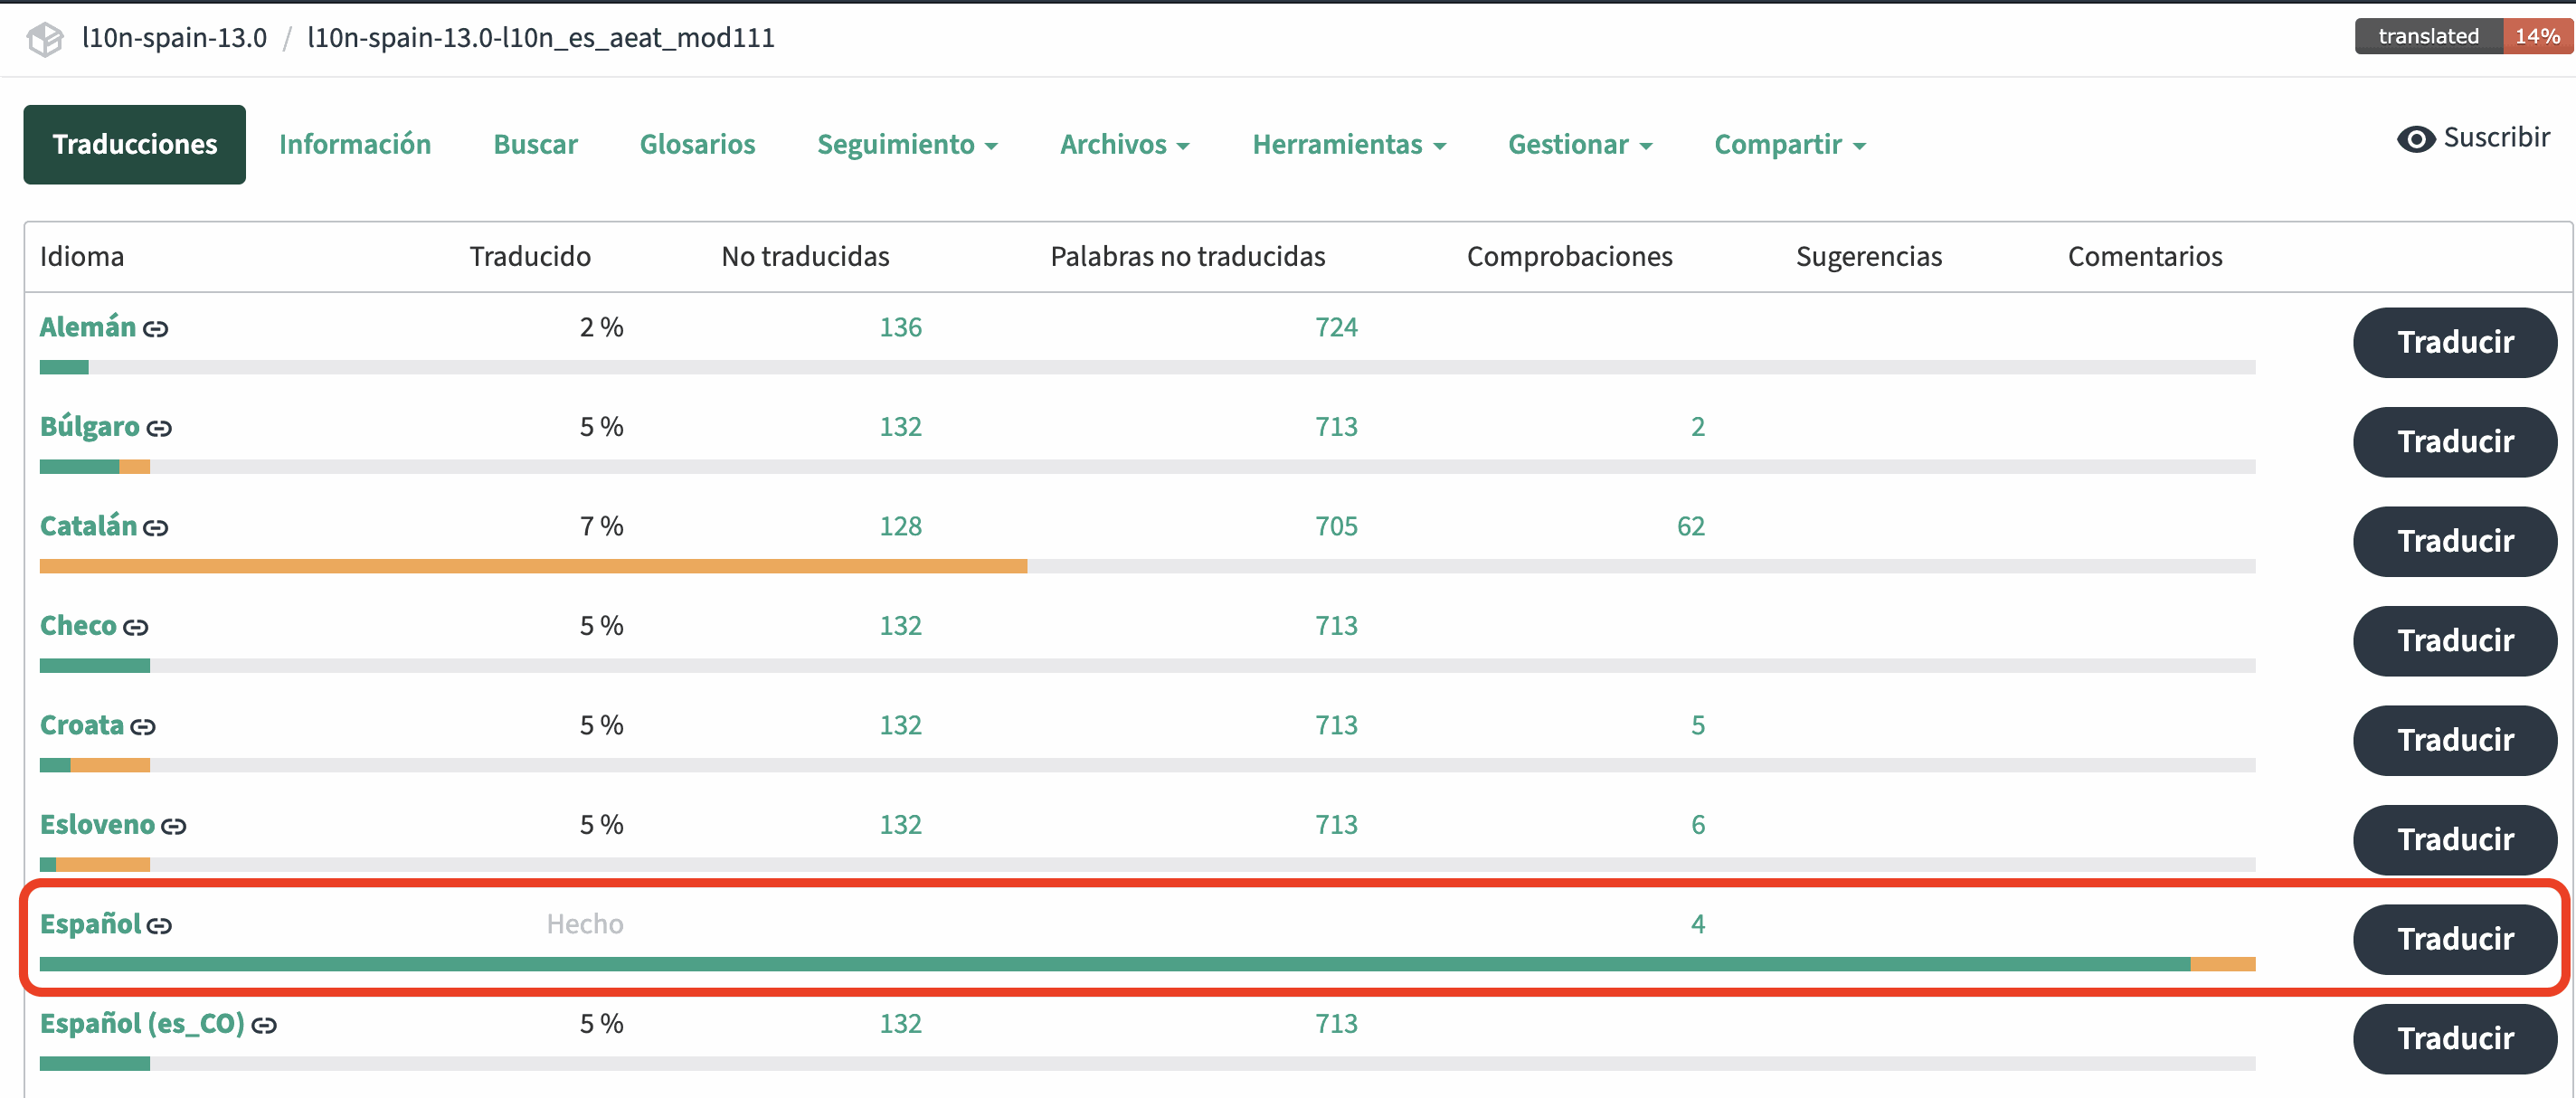Screen dimensions: 2576x1098
Task: Click the link icon next to Español (es_CO)
Action: point(263,1026)
